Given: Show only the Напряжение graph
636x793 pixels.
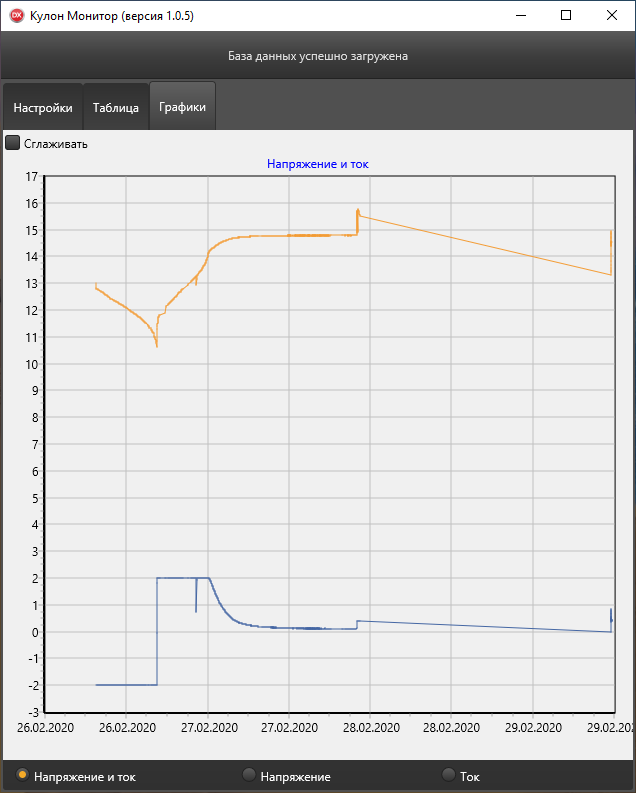Looking at the screenshot, I should 249,776.
